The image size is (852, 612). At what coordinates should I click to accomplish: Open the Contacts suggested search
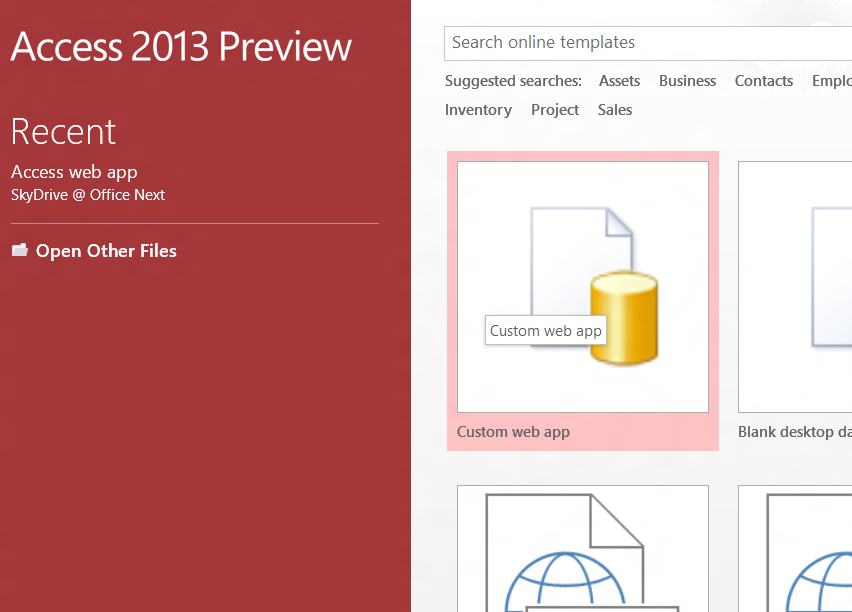point(763,81)
